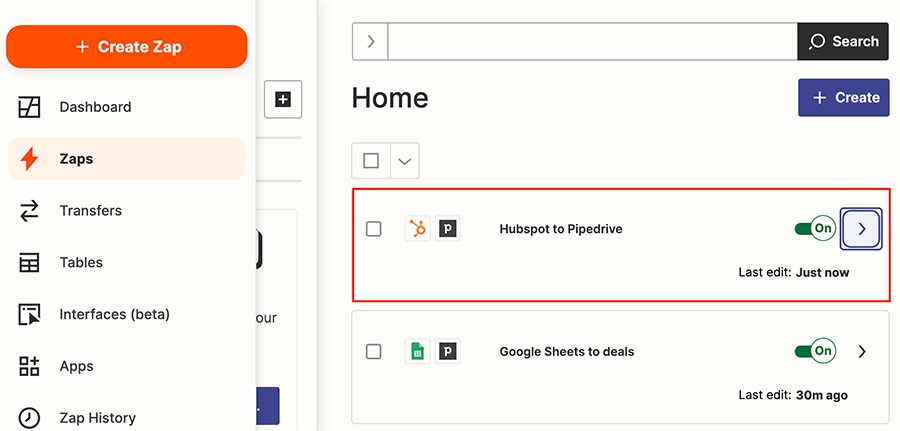Screen dimensions: 900x431
Task: Click 'Last edit: Just now' text
Action: (x=794, y=272)
